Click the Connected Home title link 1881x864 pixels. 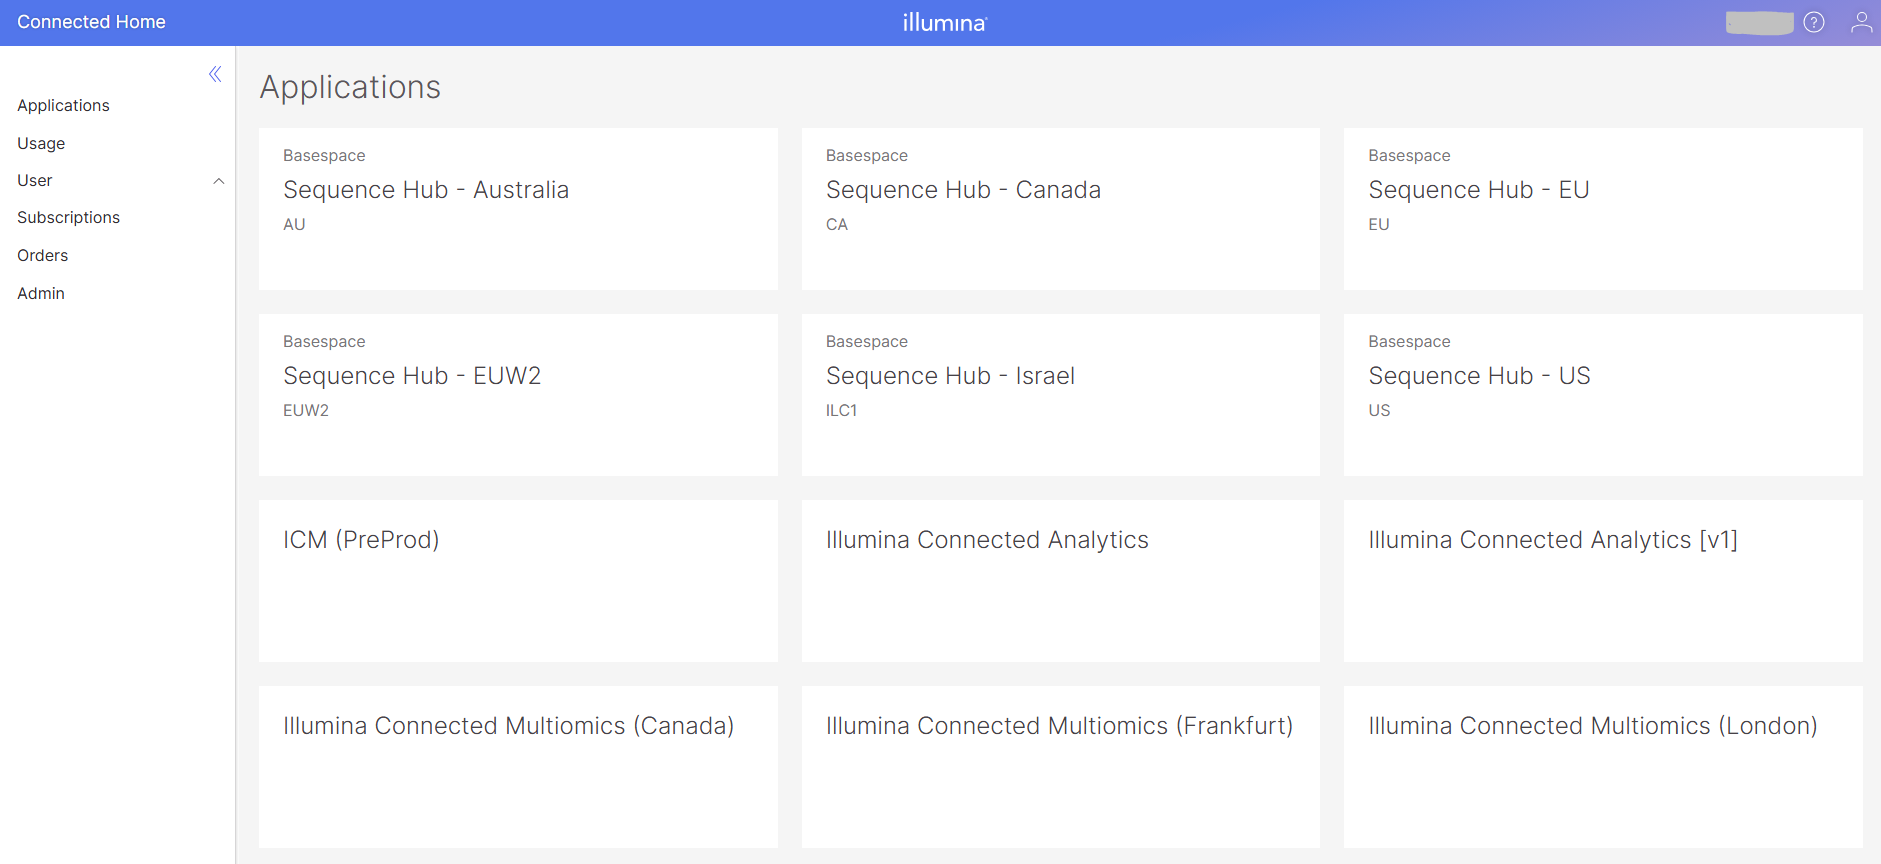91,22
